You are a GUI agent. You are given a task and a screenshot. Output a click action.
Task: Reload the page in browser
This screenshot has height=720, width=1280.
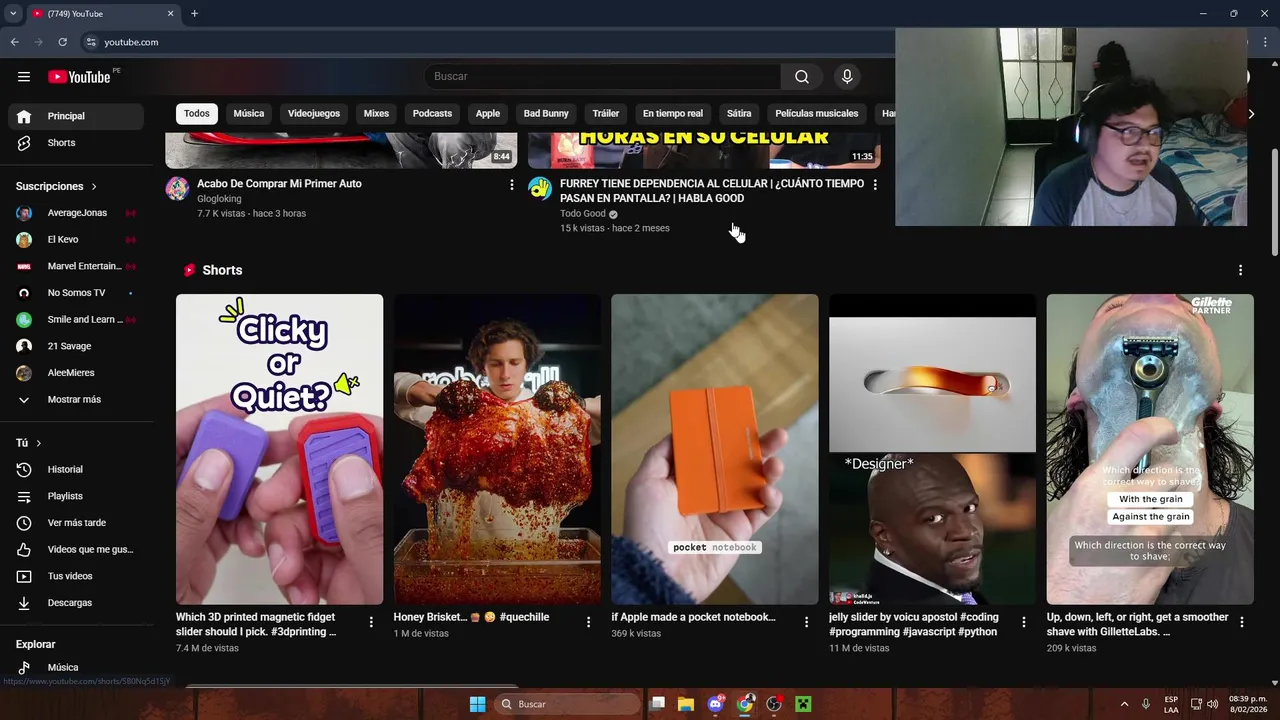pos(62,42)
